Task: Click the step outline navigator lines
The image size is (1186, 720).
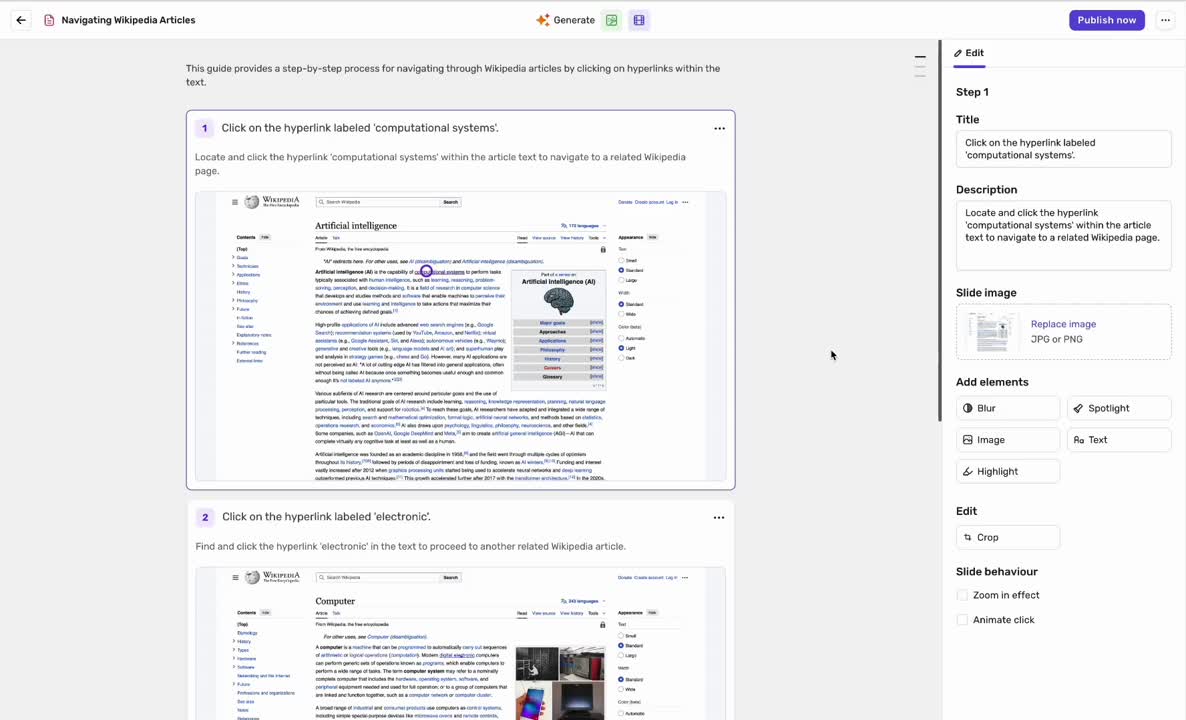Action: click(920, 67)
